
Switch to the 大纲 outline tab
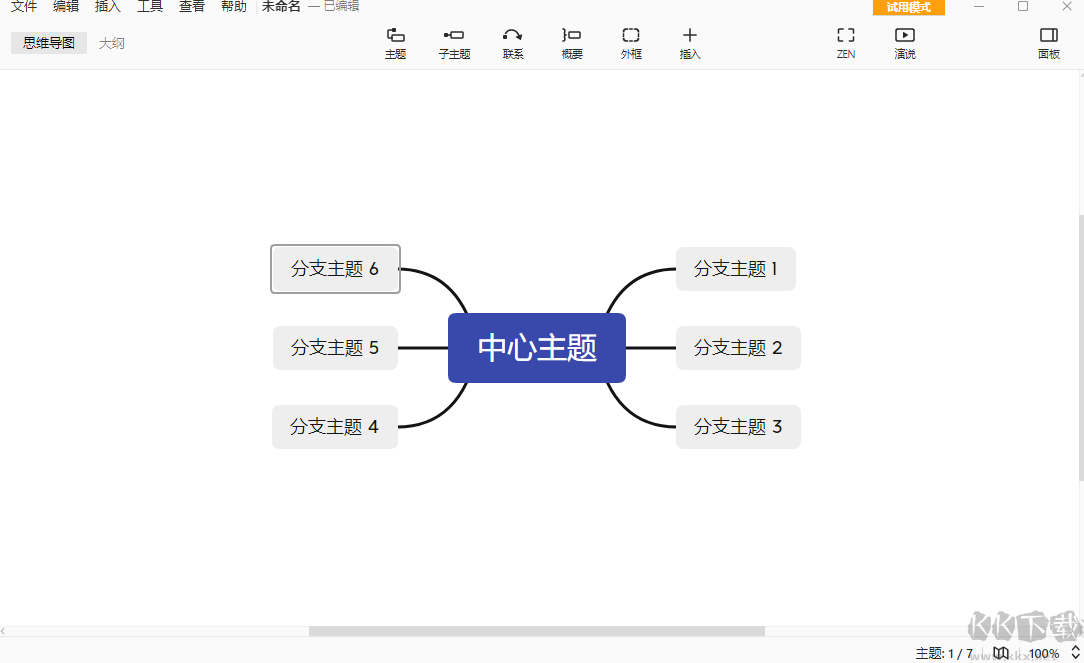coord(111,42)
